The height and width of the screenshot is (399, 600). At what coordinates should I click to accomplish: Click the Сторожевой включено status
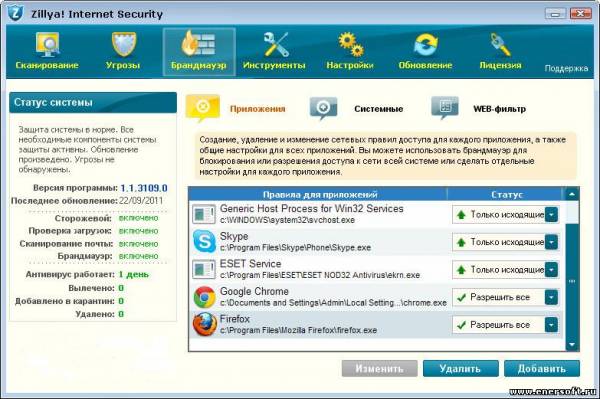tap(138, 218)
